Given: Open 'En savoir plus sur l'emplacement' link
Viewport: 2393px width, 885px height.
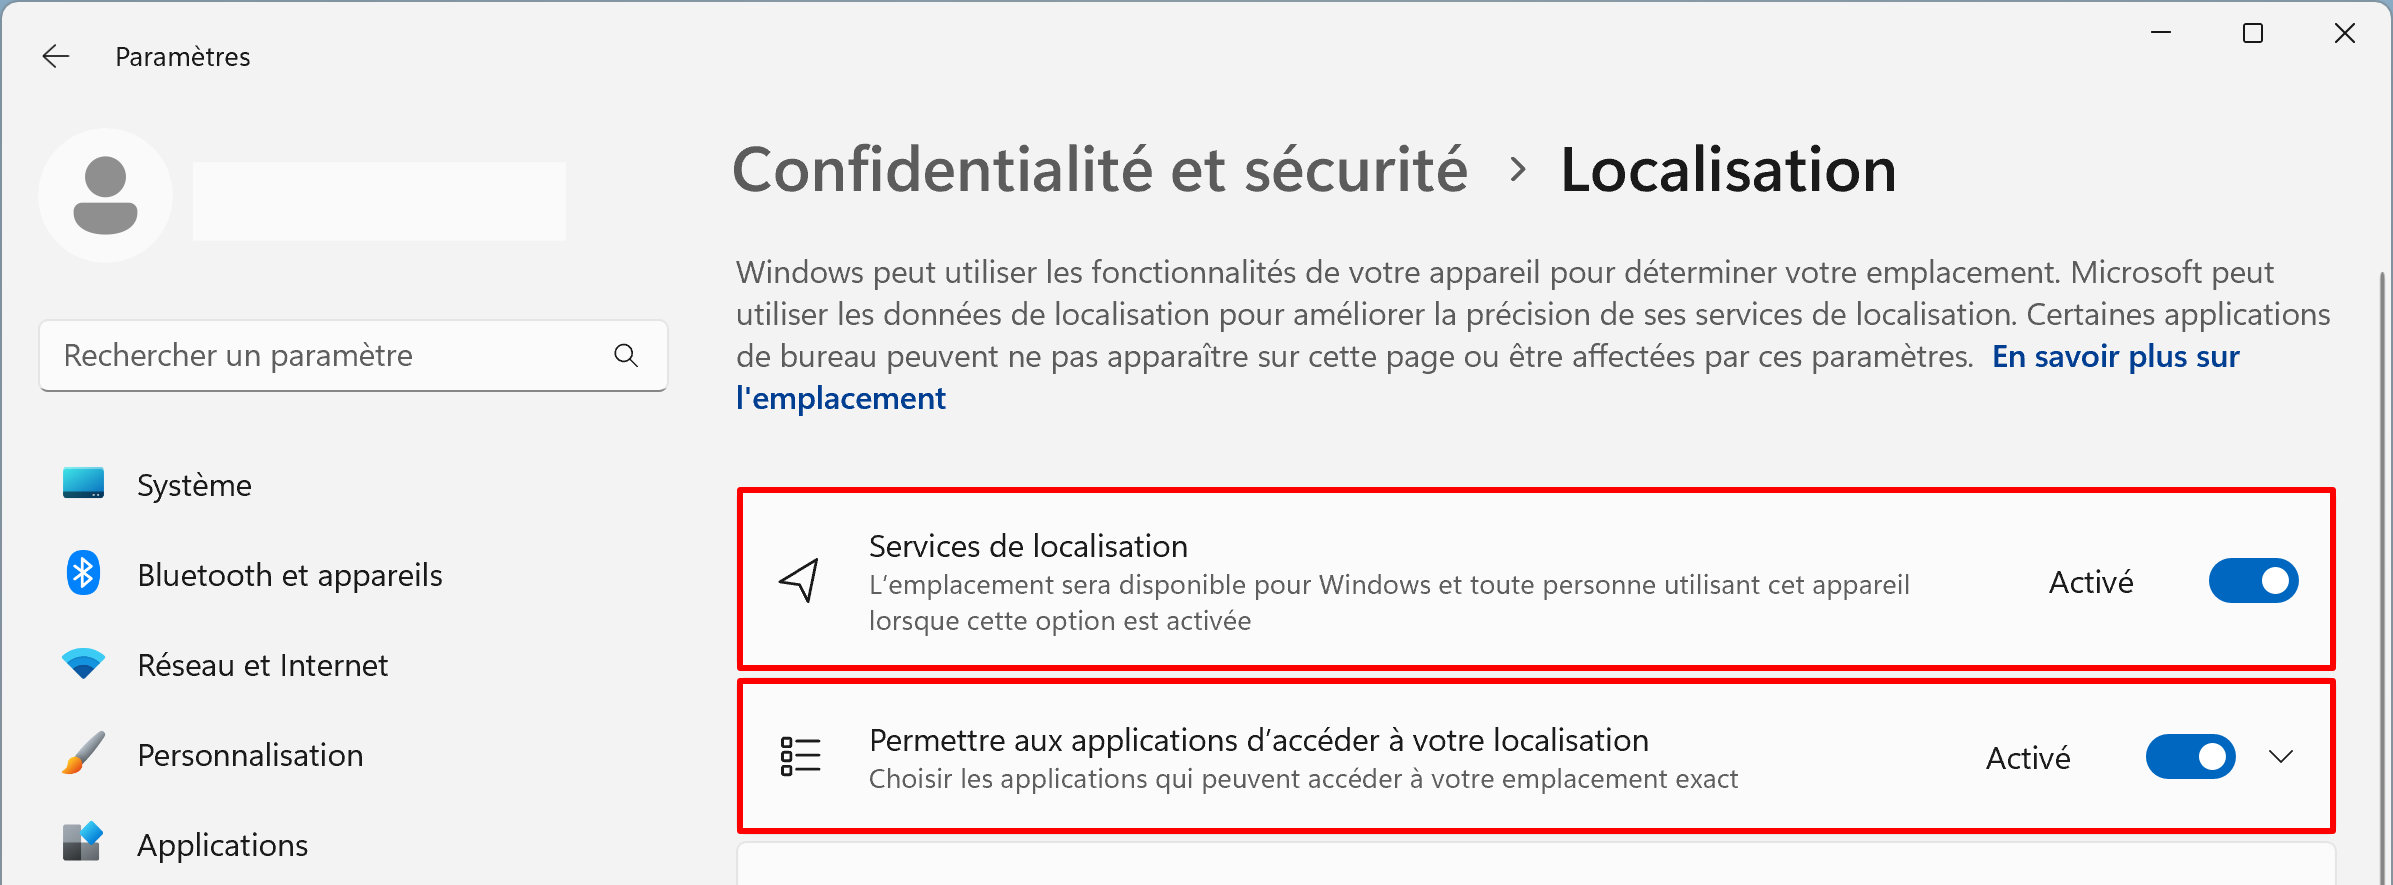Looking at the screenshot, I should pyautogui.click(x=1488, y=377).
